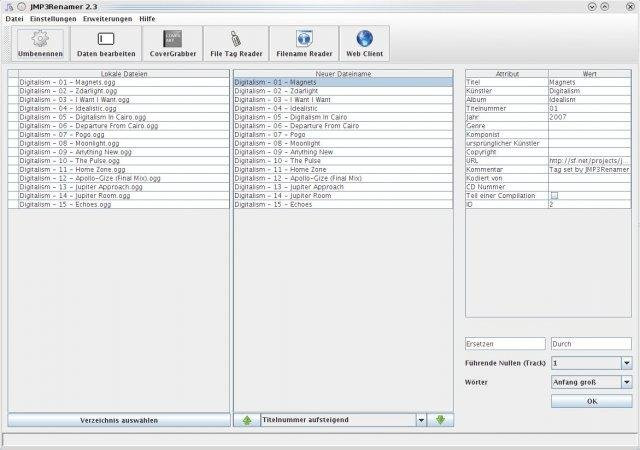
Task: Open Daten bearbeiten tool
Action: point(106,44)
